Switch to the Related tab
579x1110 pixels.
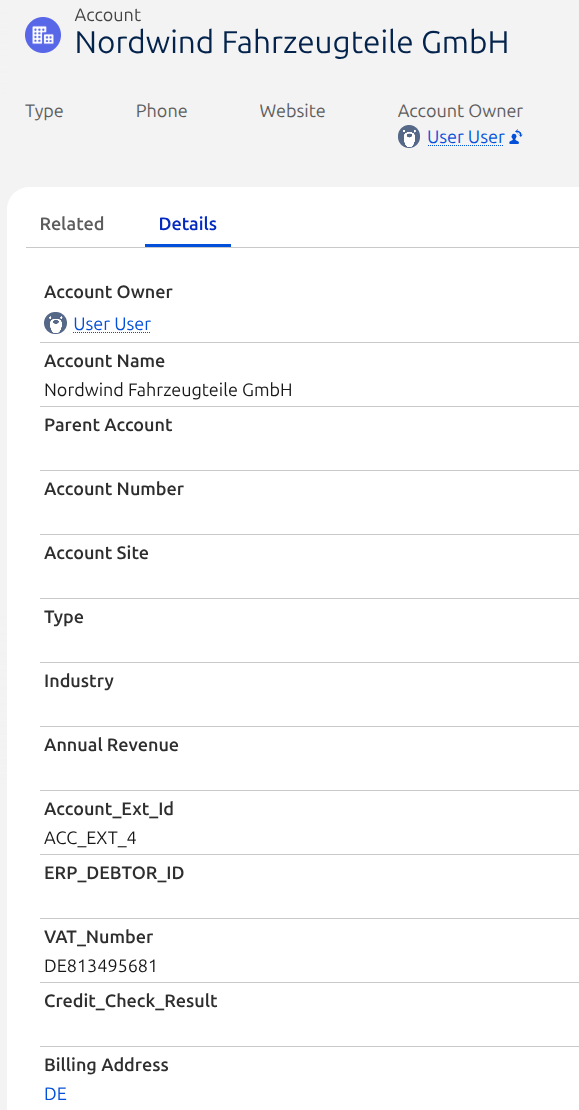tap(71, 224)
